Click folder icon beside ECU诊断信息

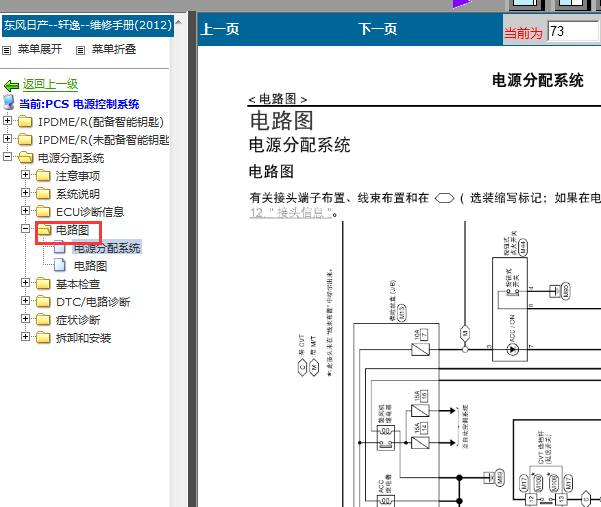click(43, 212)
